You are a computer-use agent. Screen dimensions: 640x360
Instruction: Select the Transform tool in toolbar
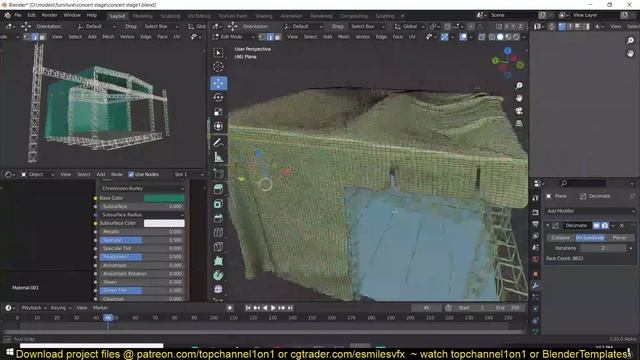point(218,126)
